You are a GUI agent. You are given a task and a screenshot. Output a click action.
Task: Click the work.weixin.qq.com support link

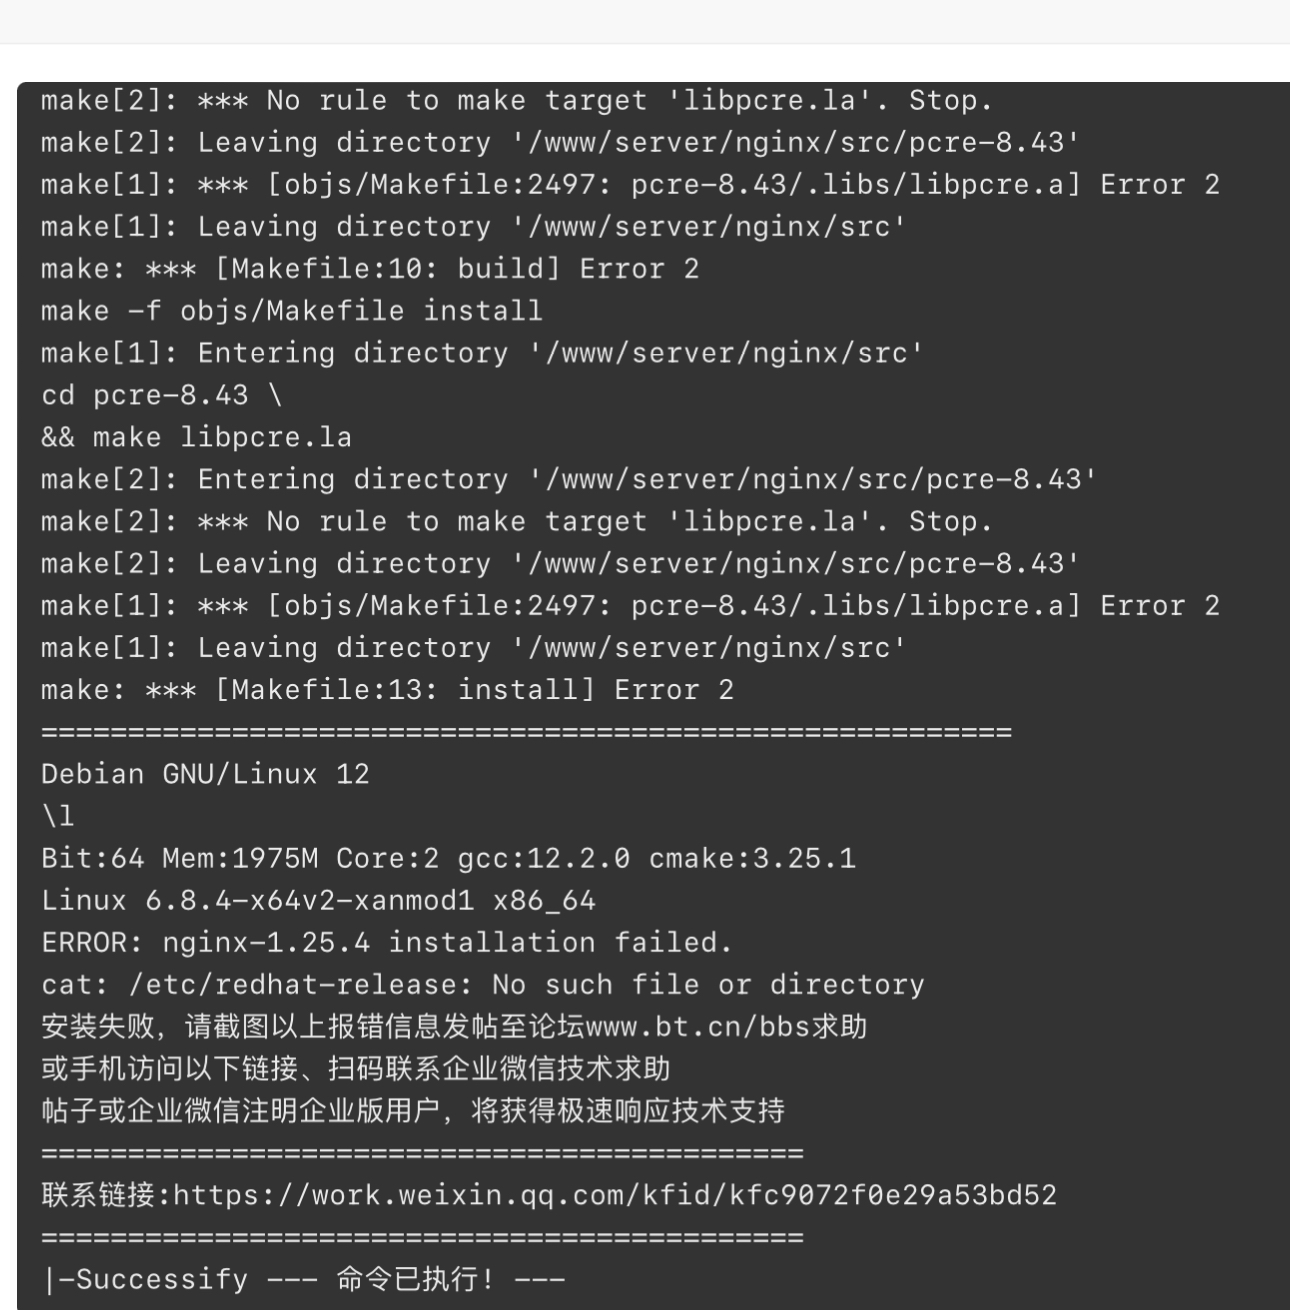[615, 1195]
